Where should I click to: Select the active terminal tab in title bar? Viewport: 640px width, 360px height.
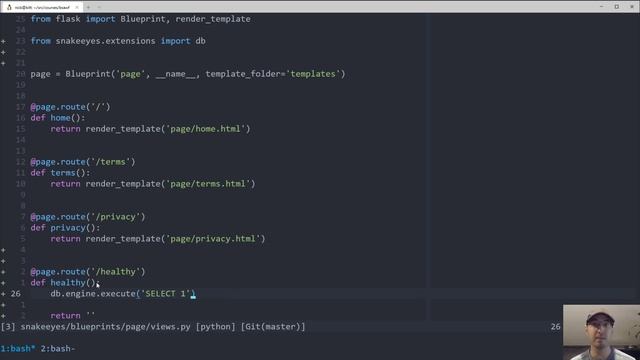42,7
